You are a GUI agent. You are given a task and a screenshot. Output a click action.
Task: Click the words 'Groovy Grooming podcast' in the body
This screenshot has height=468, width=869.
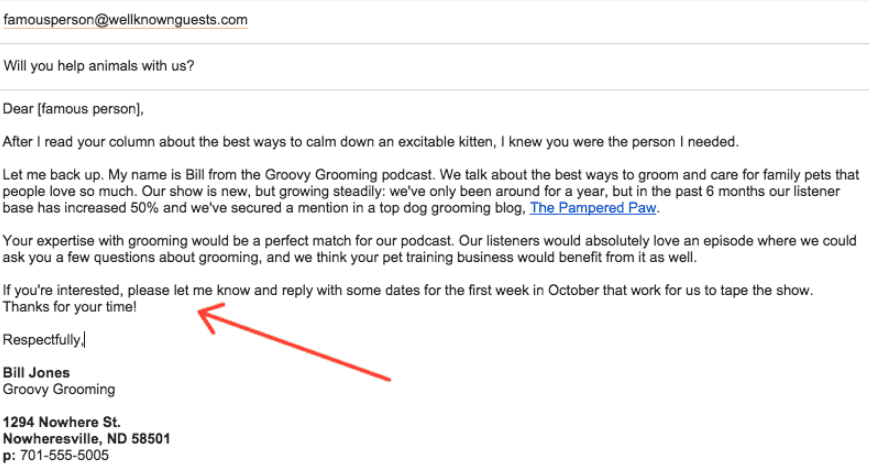pos(348,175)
